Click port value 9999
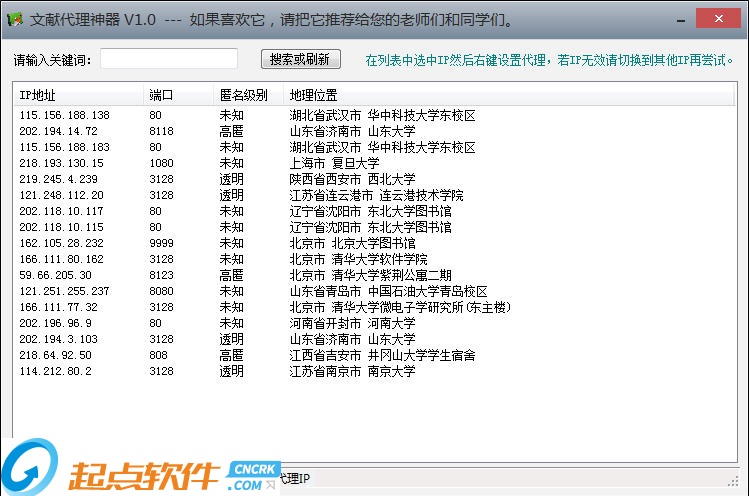 (161, 243)
